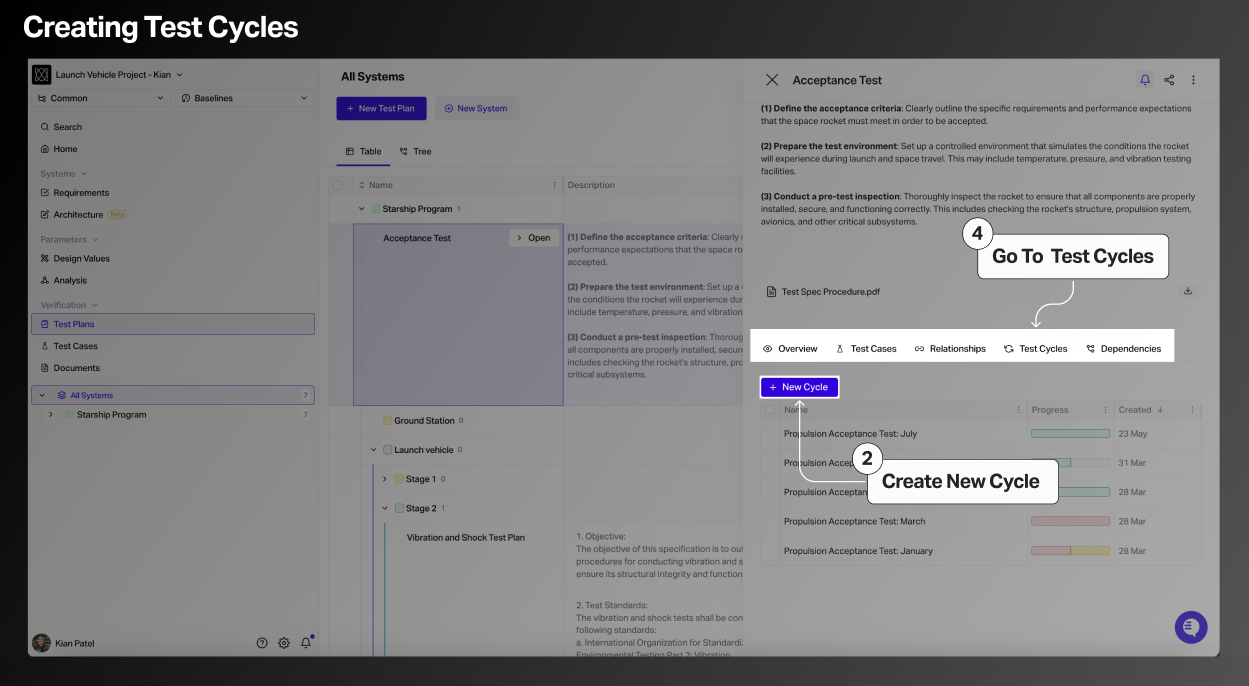Open the settings gear icon
Image resolution: width=1249 pixels, height=686 pixels.
tap(284, 643)
